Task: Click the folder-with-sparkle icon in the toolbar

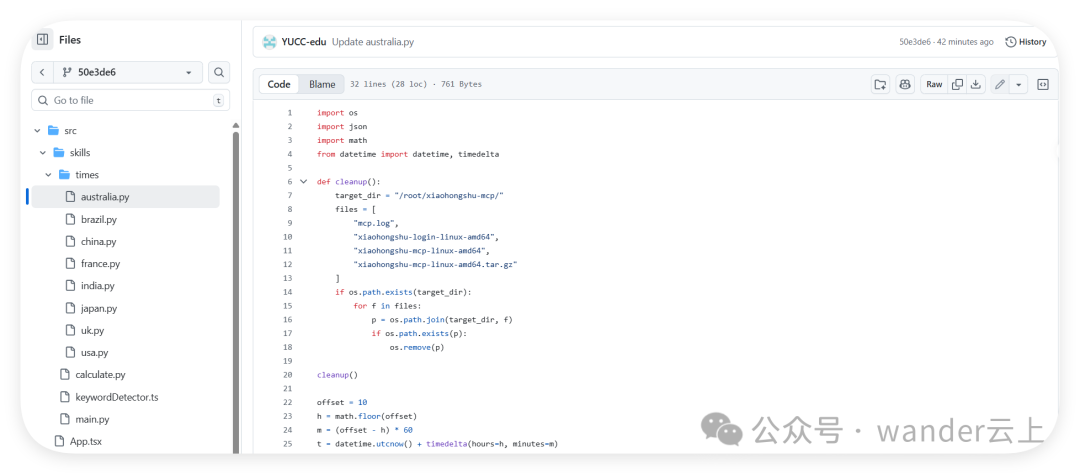Action: tap(880, 85)
